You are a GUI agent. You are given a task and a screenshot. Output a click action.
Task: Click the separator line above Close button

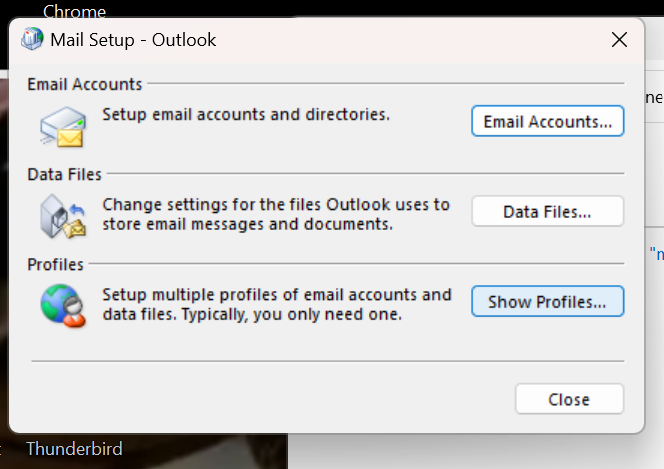click(x=327, y=361)
